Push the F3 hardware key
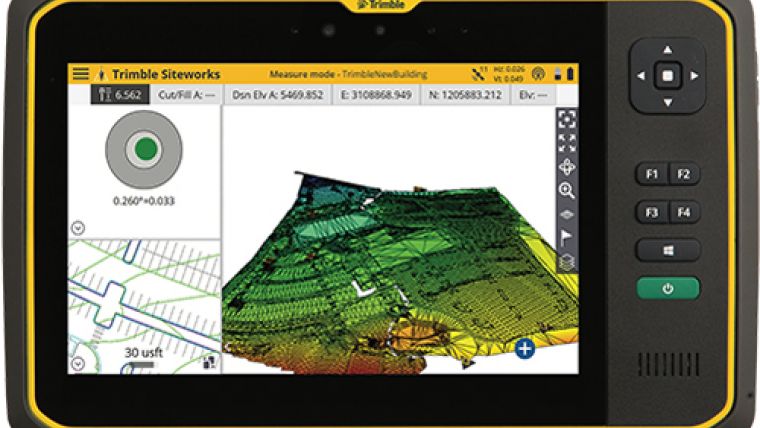This screenshot has height=428, width=760. click(x=652, y=212)
